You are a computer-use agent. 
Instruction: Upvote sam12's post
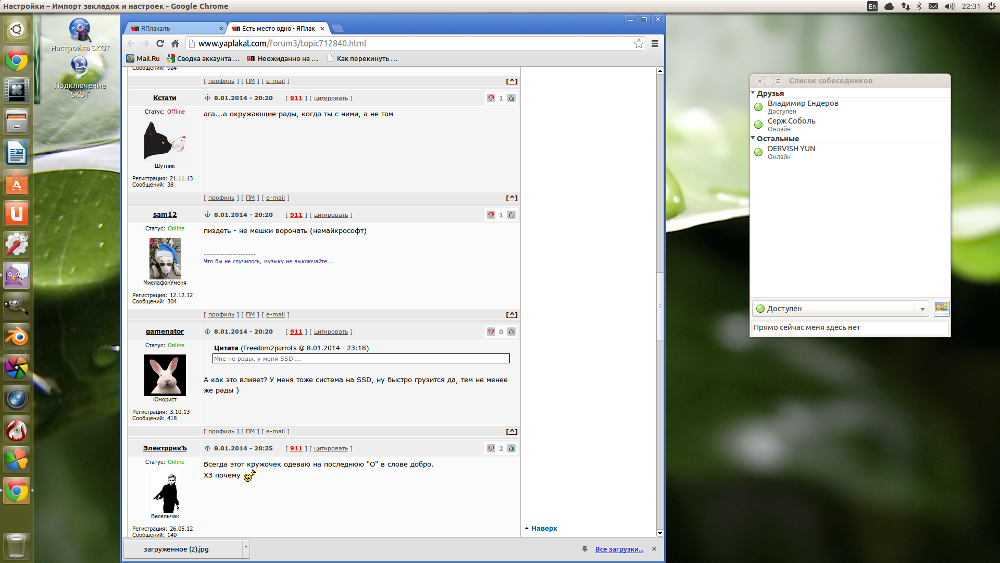pyautogui.click(x=511, y=215)
